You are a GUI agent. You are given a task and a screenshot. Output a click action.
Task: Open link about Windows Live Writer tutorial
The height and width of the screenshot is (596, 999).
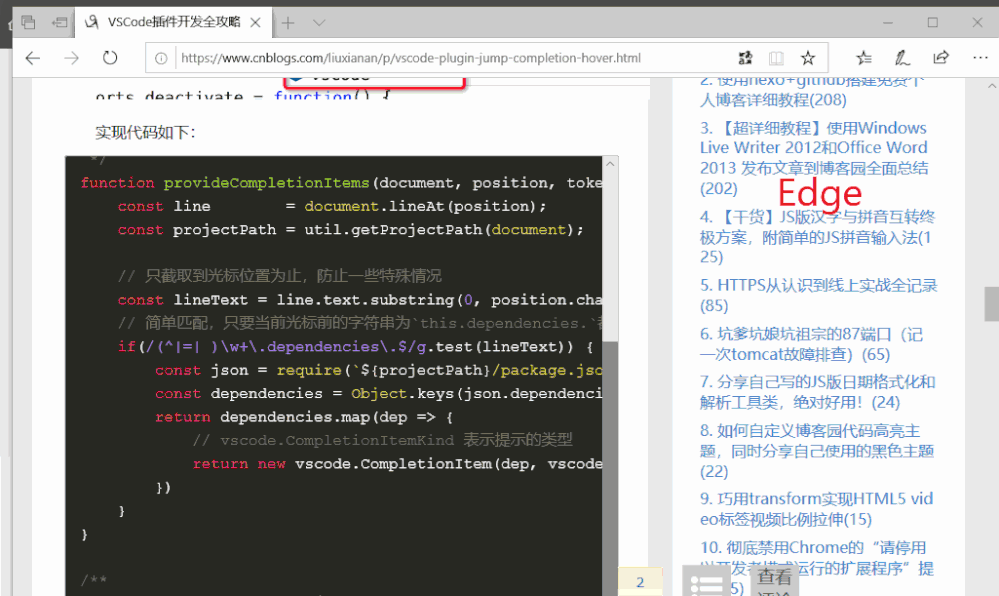814,158
